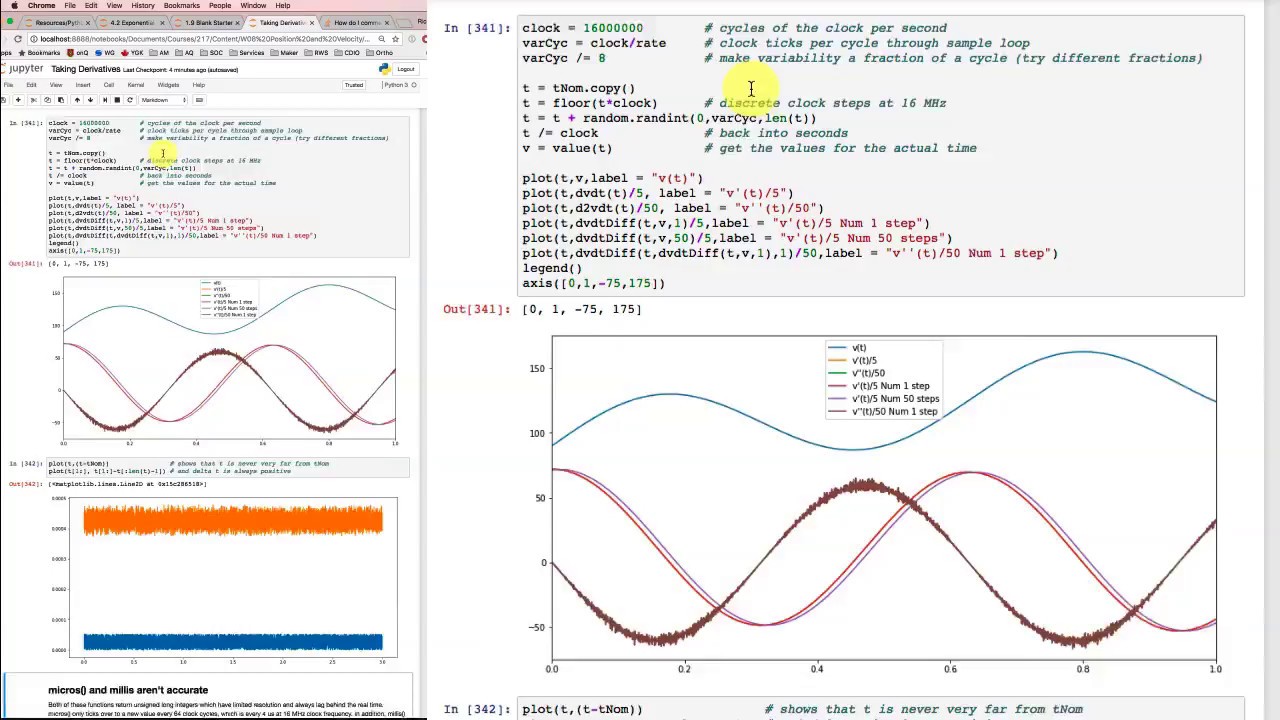Open the Jupyter Widgets menu
Image resolution: width=1280 pixels, height=720 pixels.
168,85
